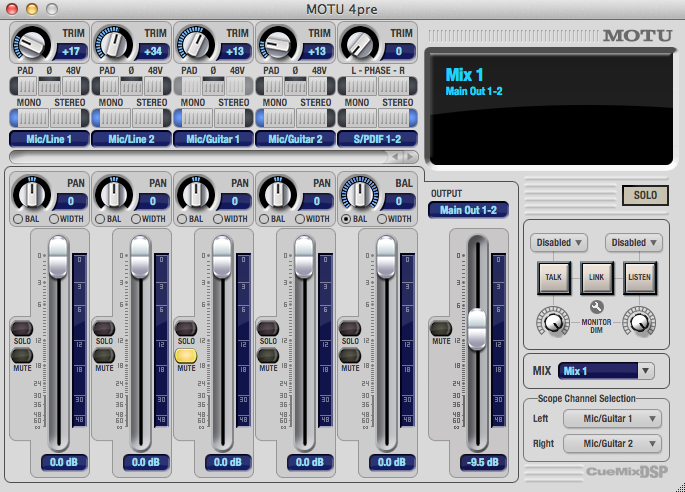The height and width of the screenshot is (492, 685).
Task: Click the channel strip scroll left arrow
Action: coord(395,156)
